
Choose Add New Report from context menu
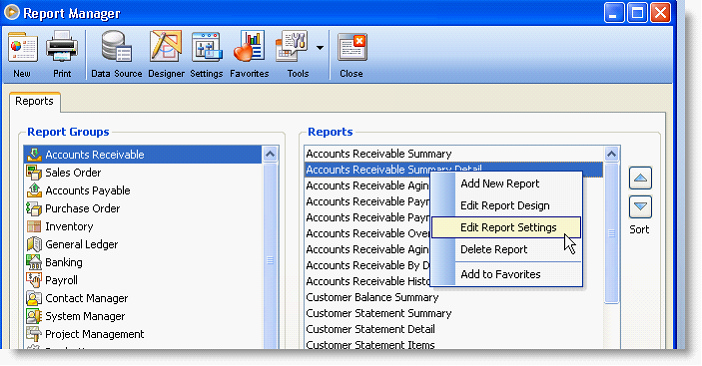506,184
